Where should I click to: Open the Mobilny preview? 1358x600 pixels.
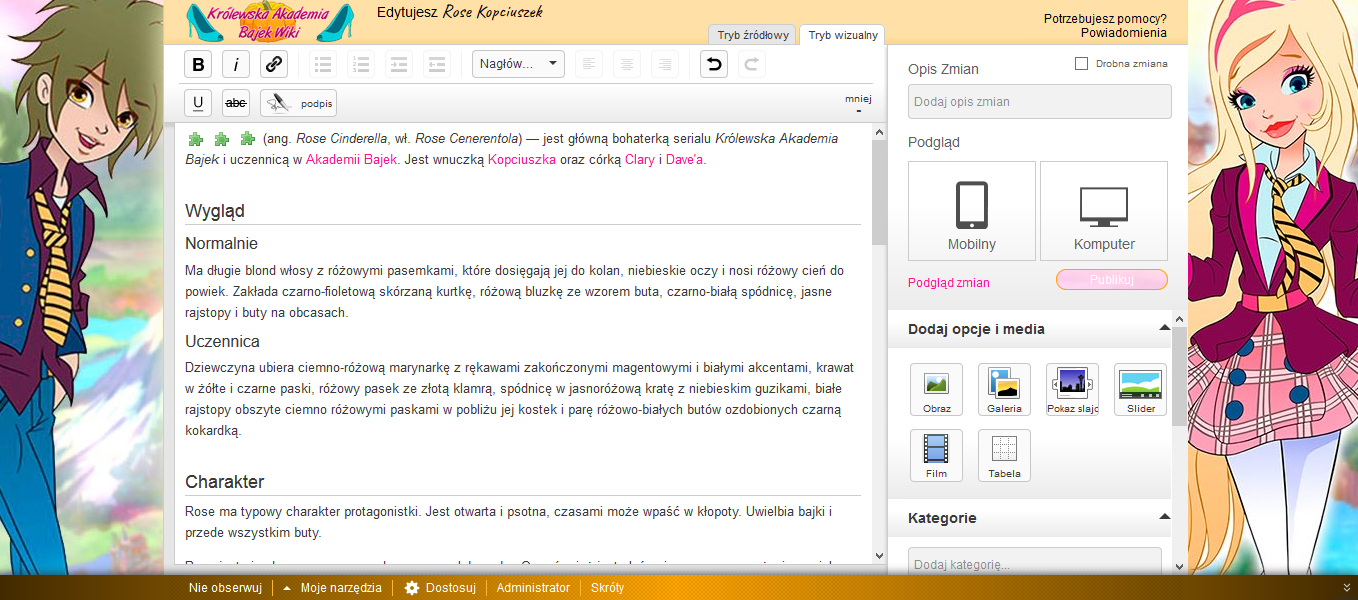[x=972, y=211]
